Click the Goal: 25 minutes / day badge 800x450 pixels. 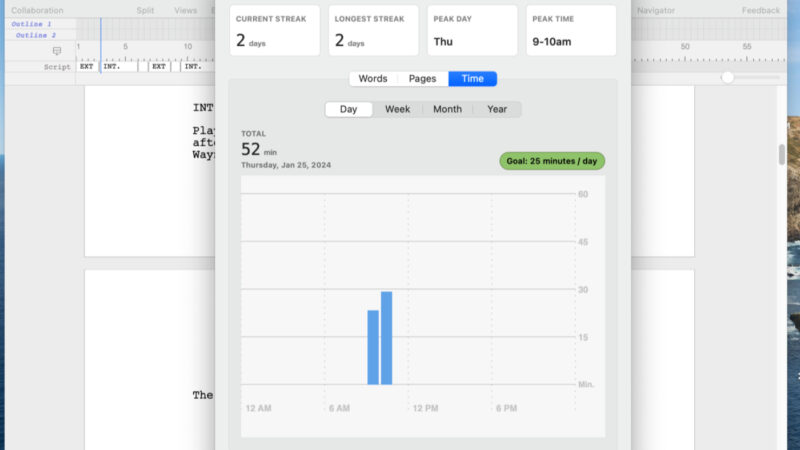552,160
